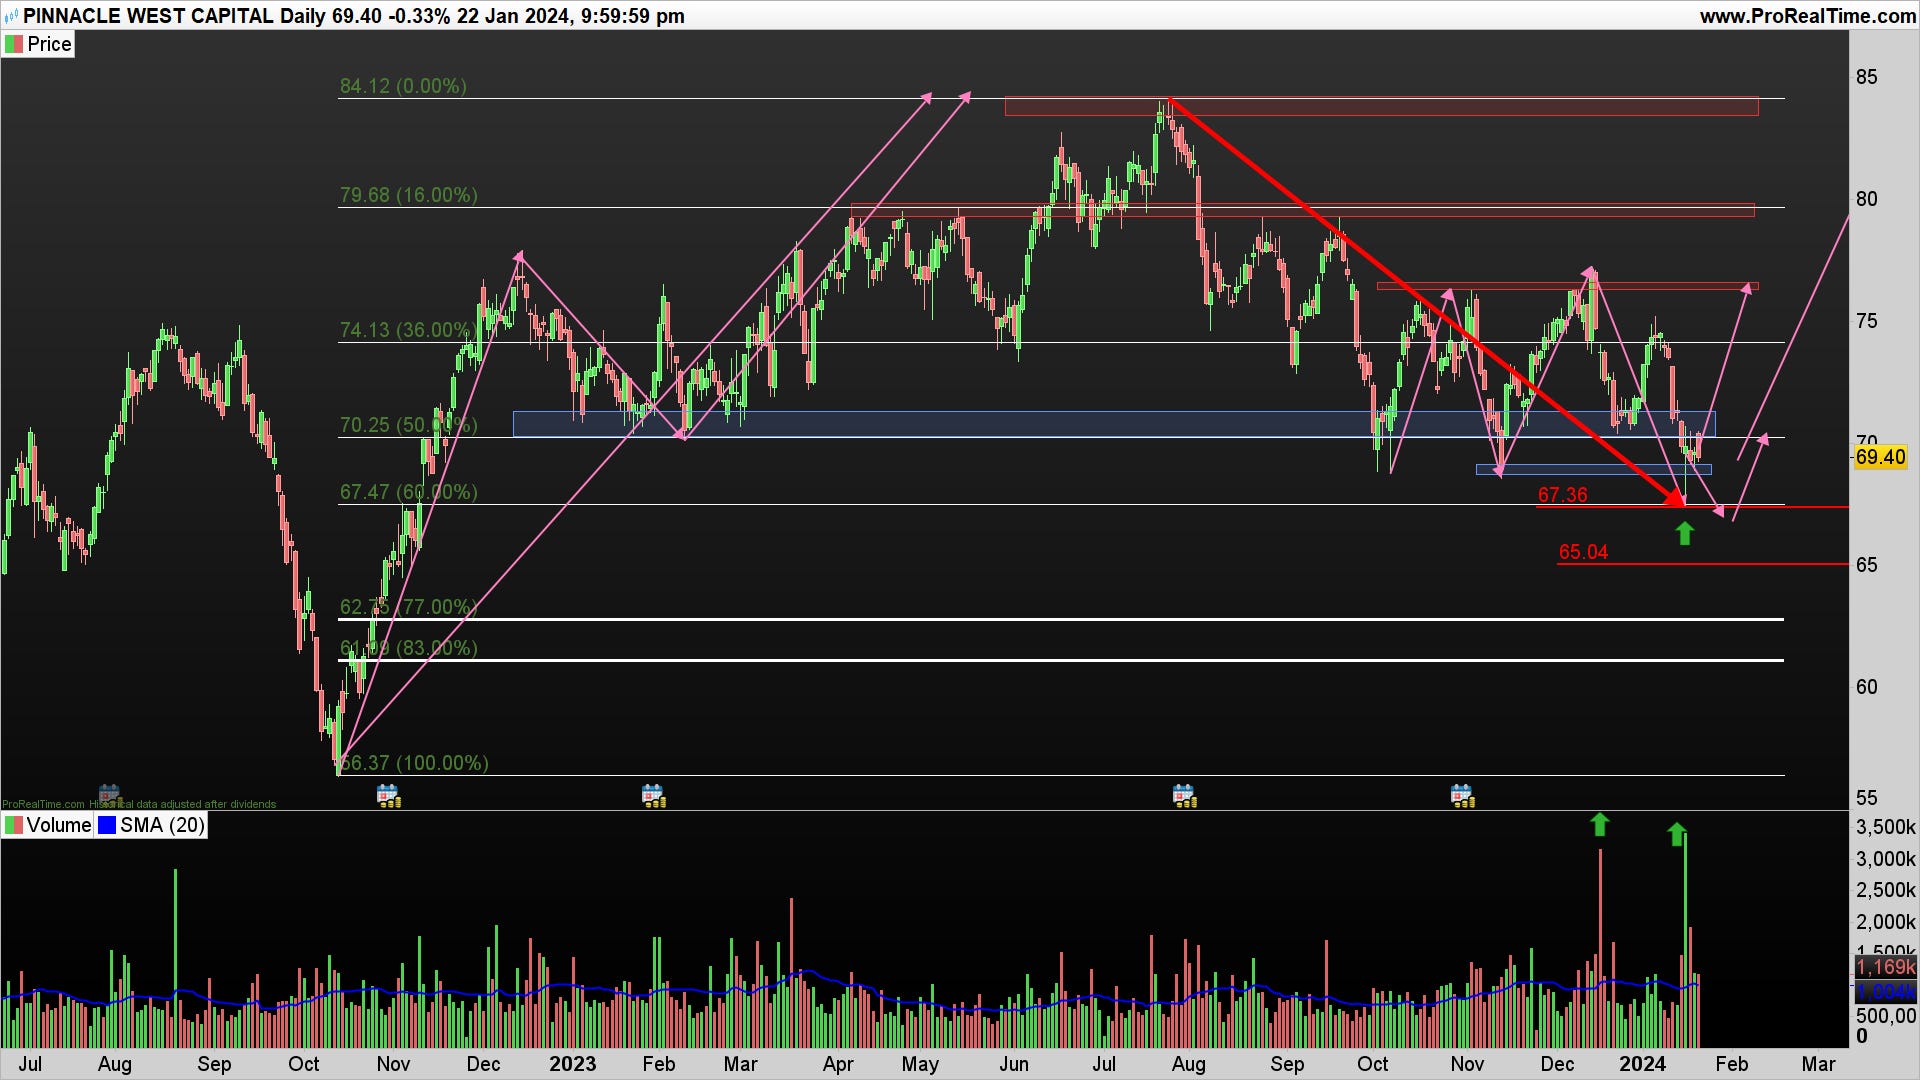This screenshot has width=1920, height=1080.
Task: Click the 3,000k value on volume axis
Action: (x=1886, y=859)
